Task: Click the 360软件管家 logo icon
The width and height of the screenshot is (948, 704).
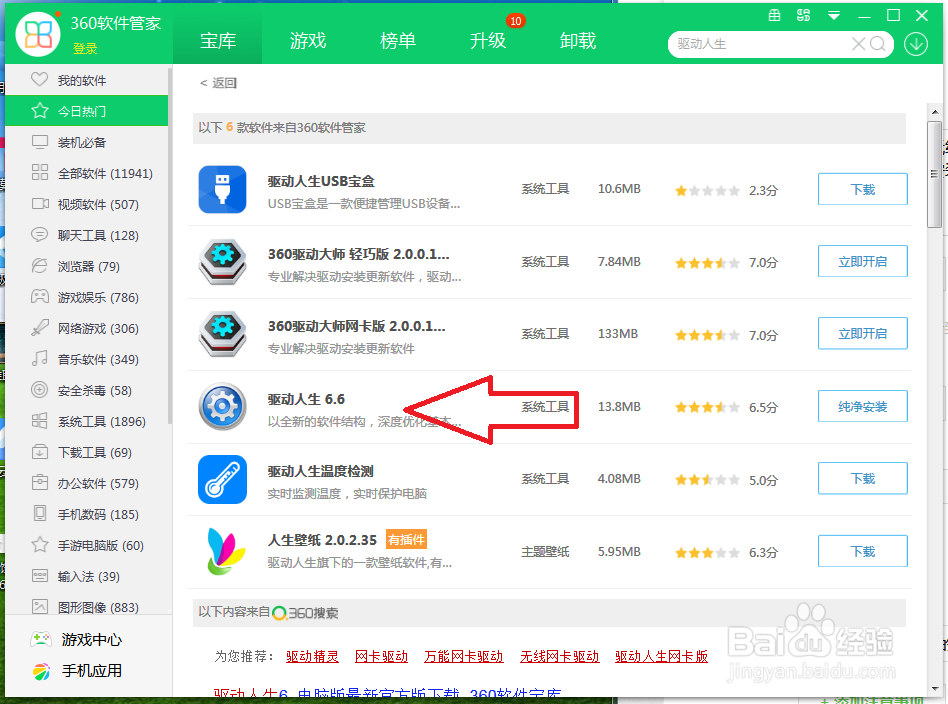Action: pos(37,33)
